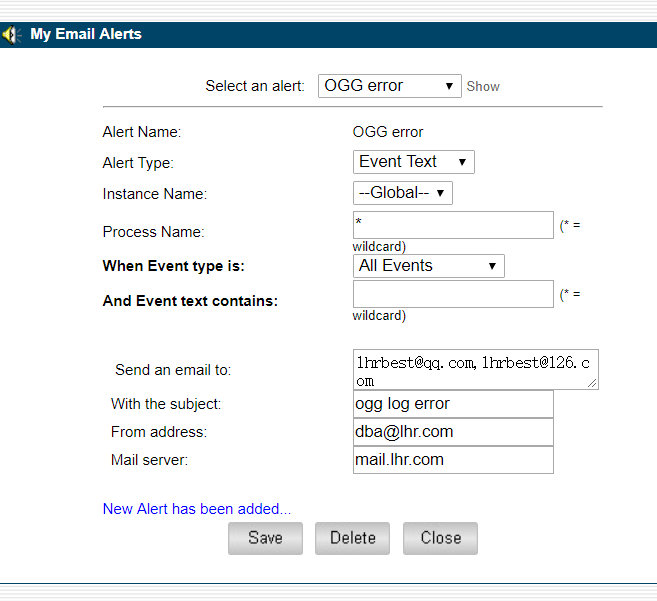Click the speaker icon beside My Email Alerts
Viewport: 657px width, 601px height.
point(11,35)
